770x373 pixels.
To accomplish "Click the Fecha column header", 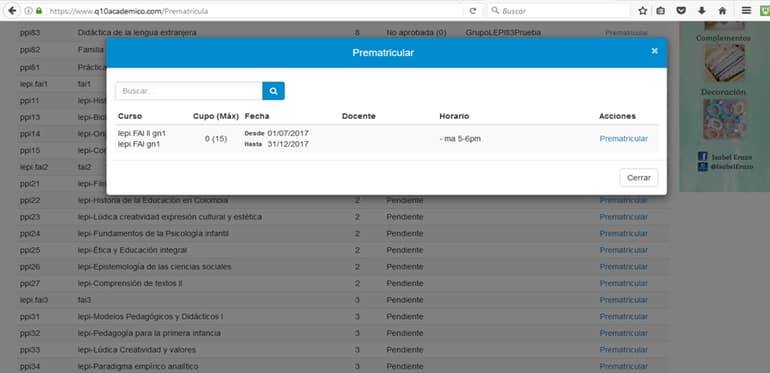I will (257, 116).
